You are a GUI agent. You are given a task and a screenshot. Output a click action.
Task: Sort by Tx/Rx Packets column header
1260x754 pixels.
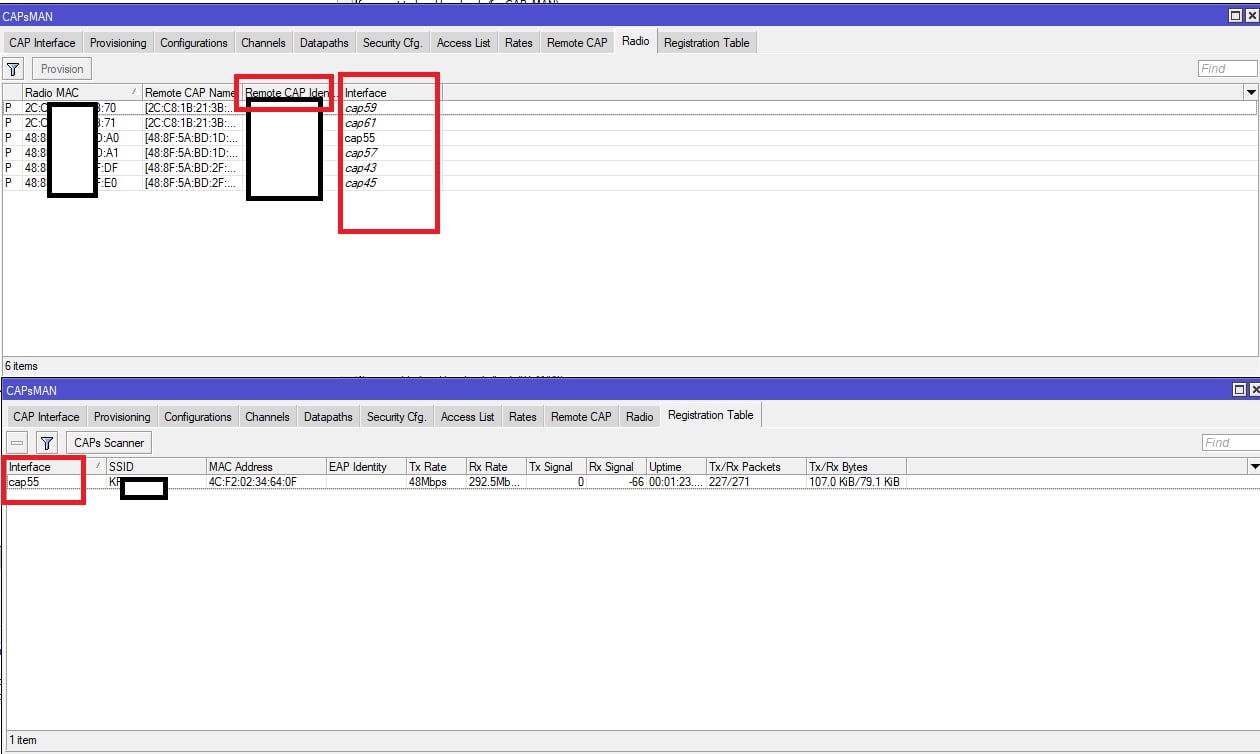(756, 467)
